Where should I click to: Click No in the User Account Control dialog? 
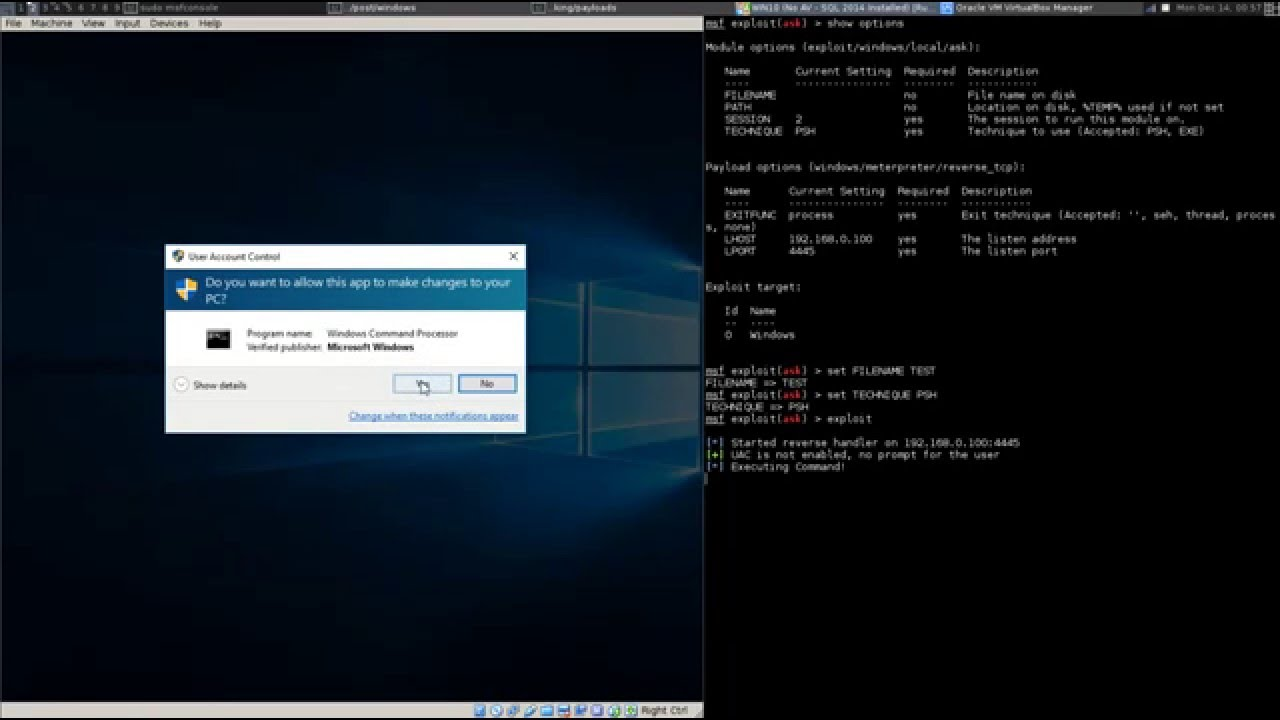(487, 384)
